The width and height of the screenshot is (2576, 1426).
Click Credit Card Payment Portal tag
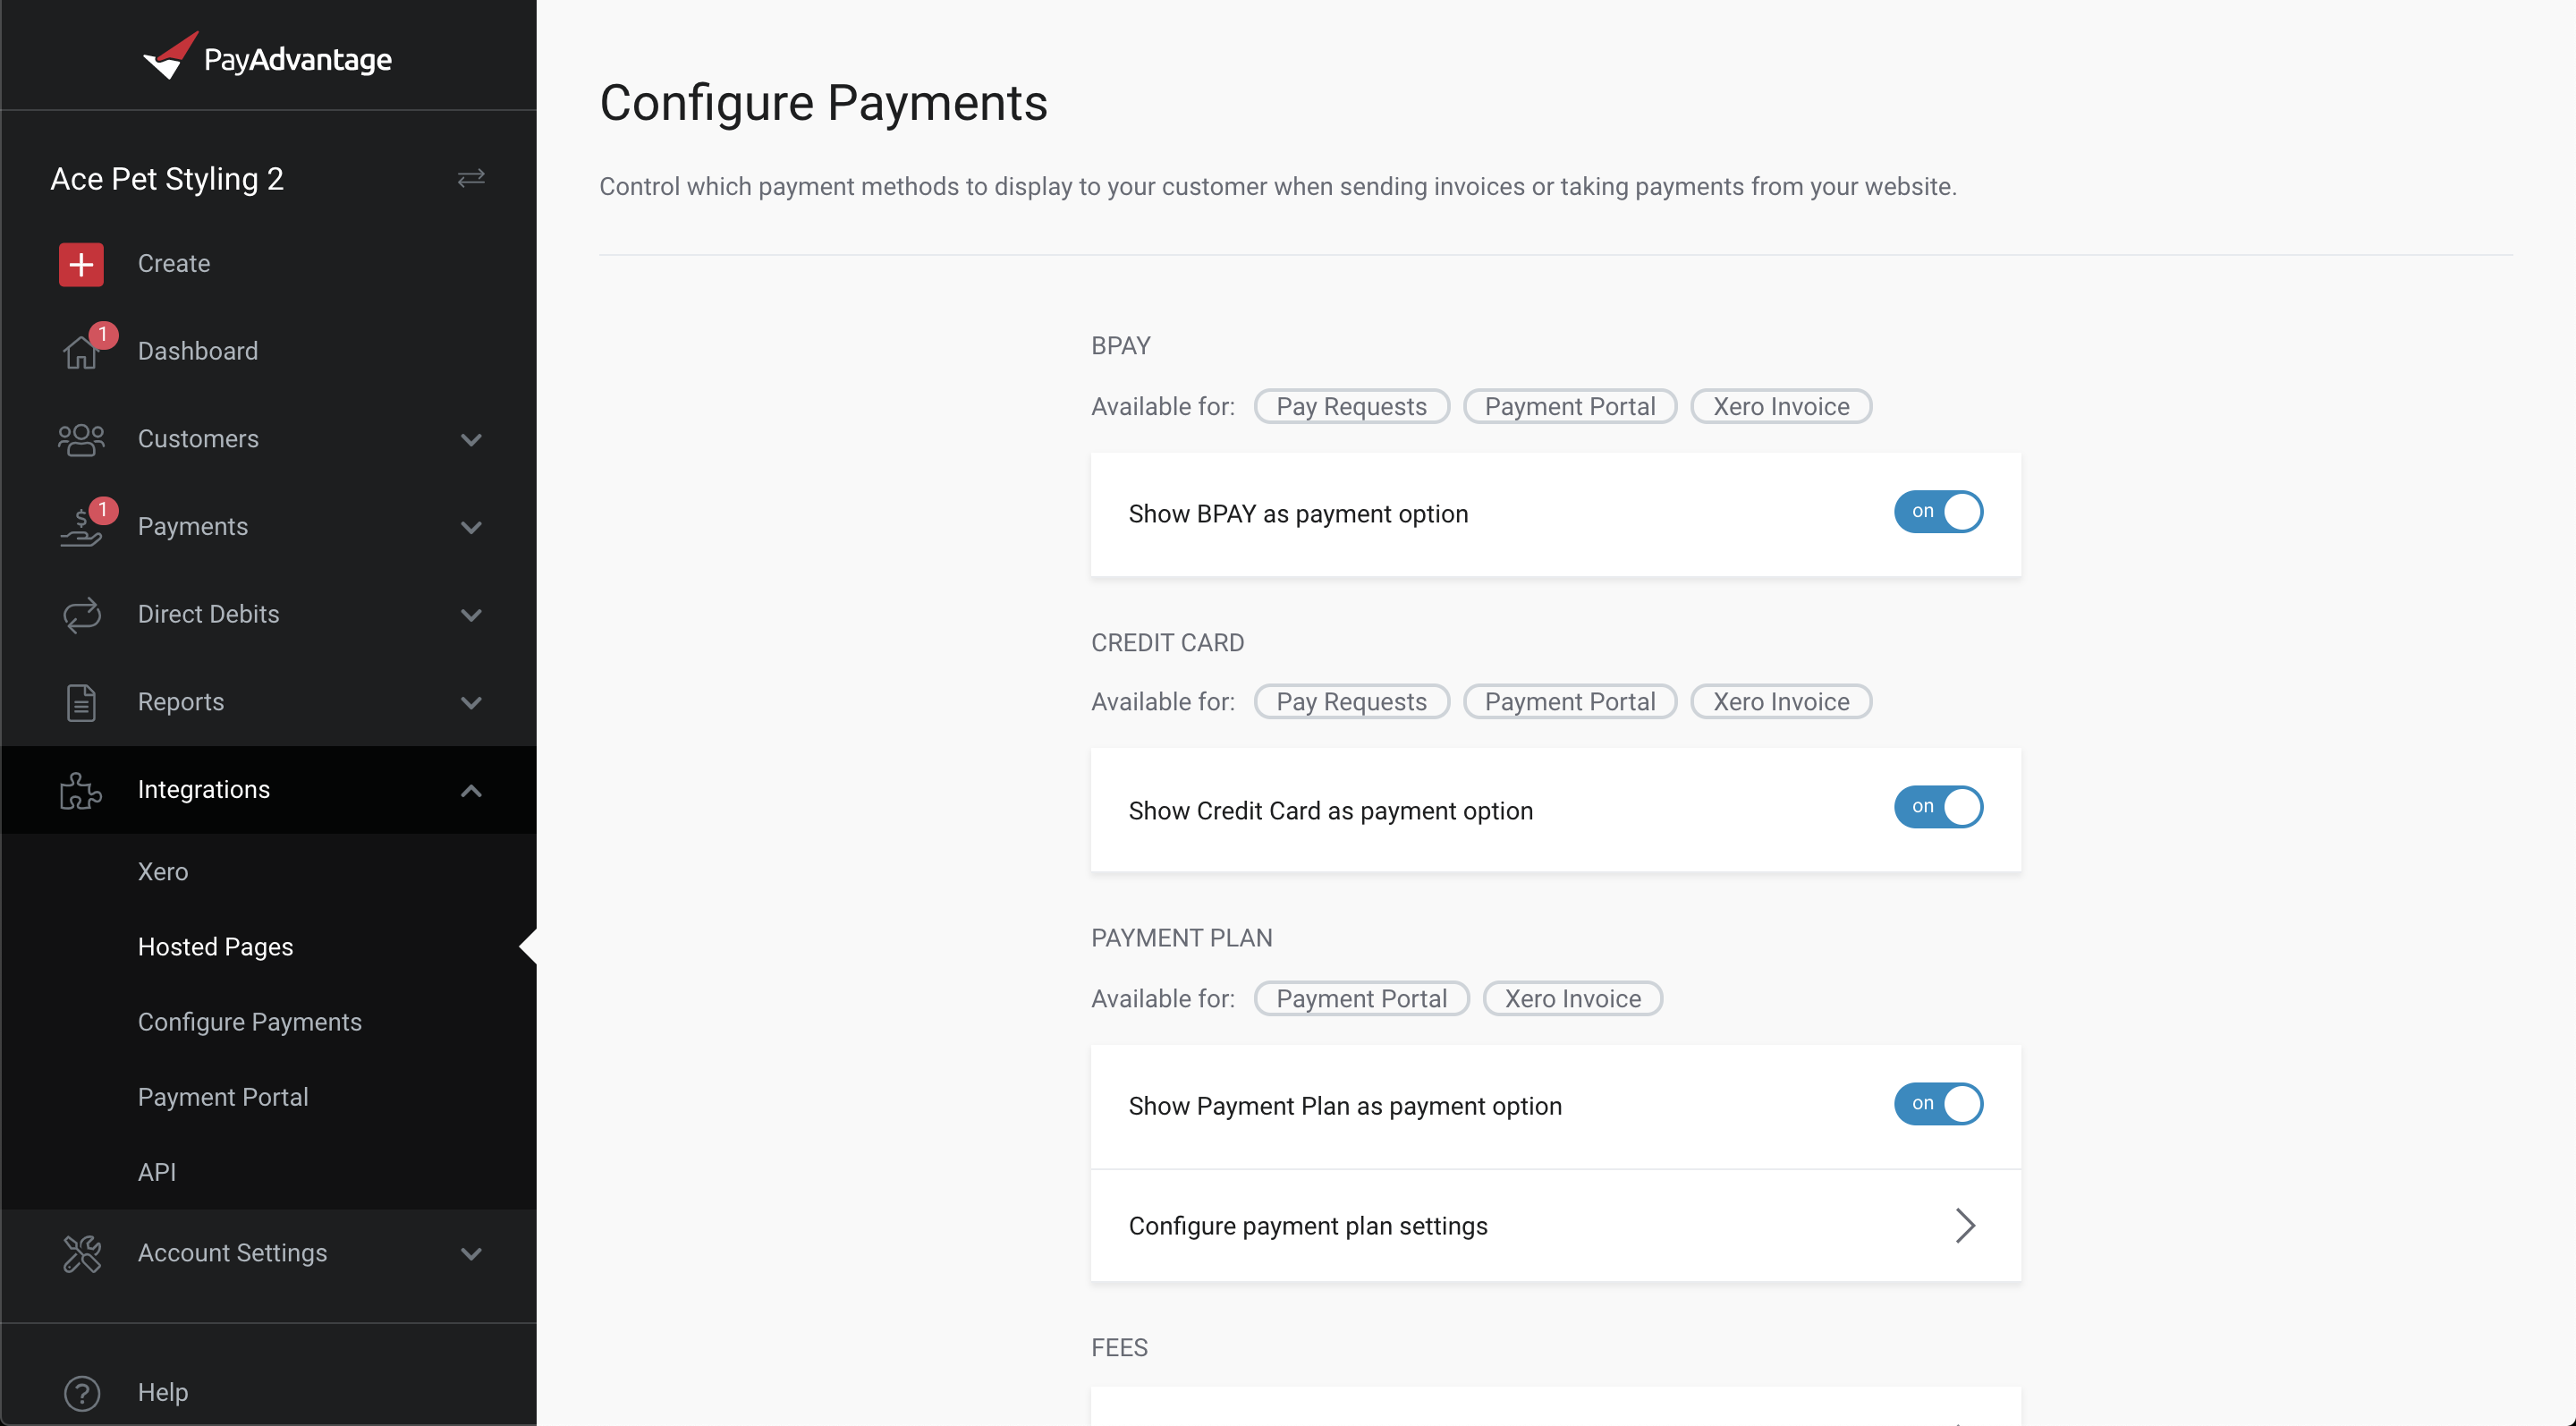click(1570, 701)
